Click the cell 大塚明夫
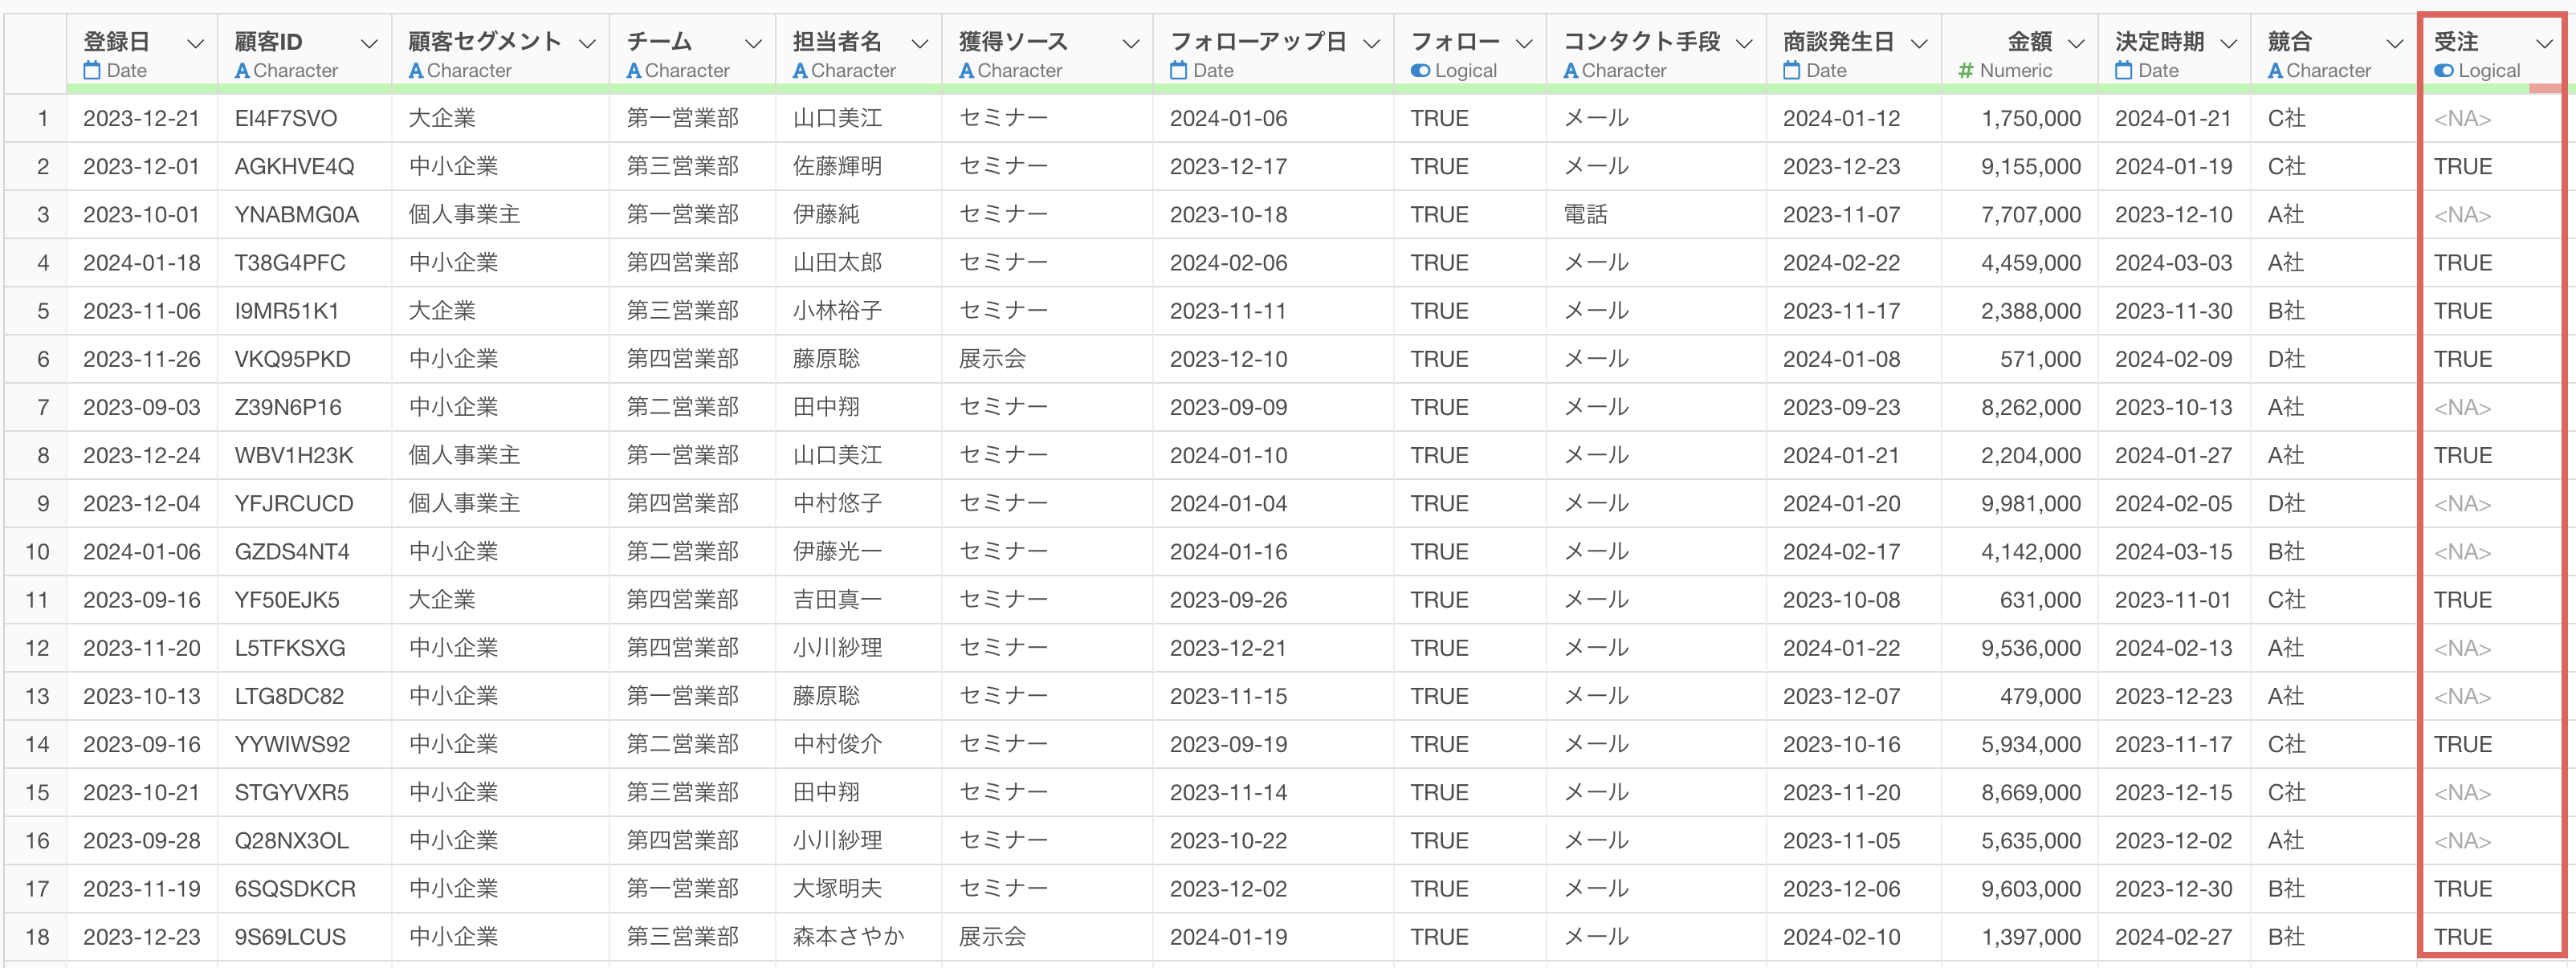Viewport: 2576px width, 968px height. 837,889
